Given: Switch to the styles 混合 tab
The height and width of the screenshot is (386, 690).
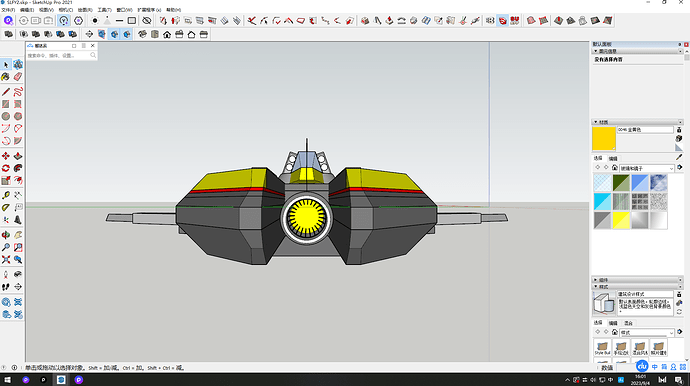Looking at the screenshot, I should tap(628, 323).
